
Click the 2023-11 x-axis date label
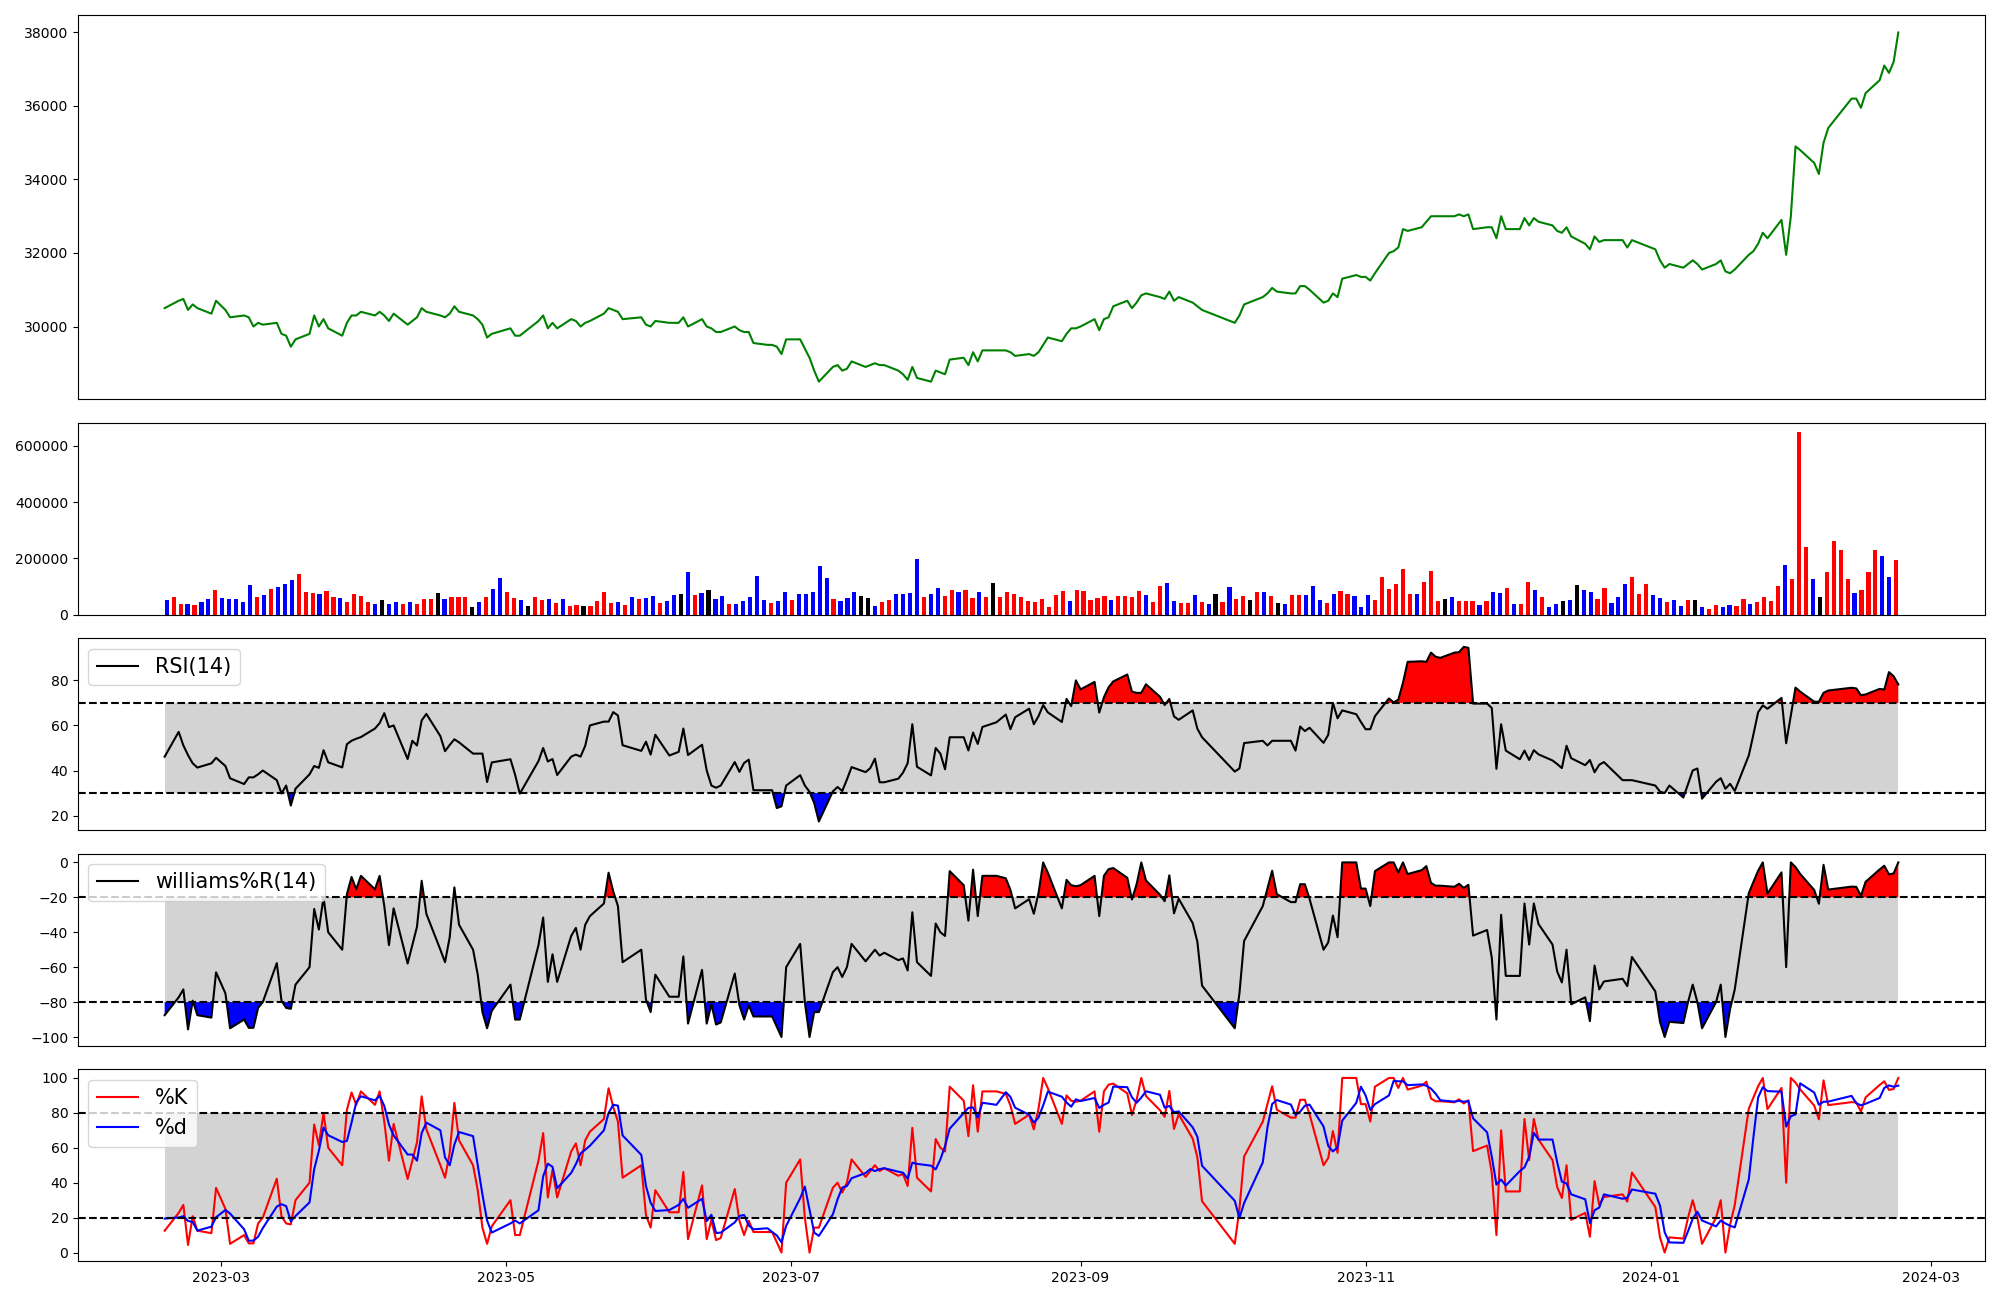1365,1277
